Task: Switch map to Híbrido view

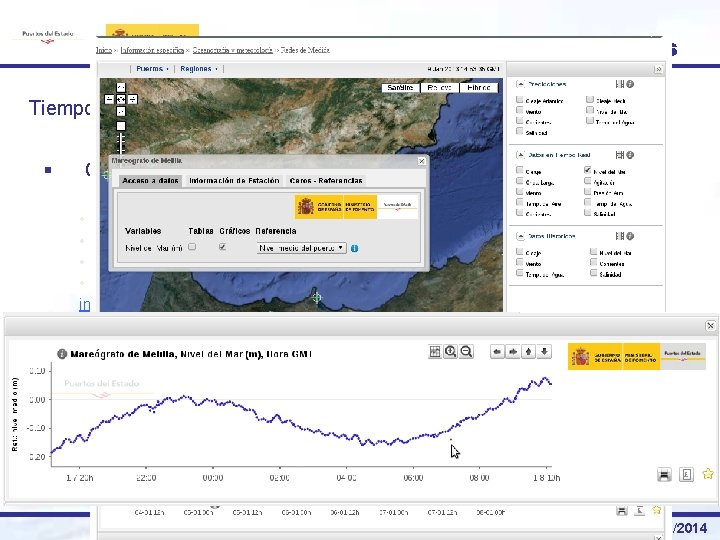Action: coord(479,88)
